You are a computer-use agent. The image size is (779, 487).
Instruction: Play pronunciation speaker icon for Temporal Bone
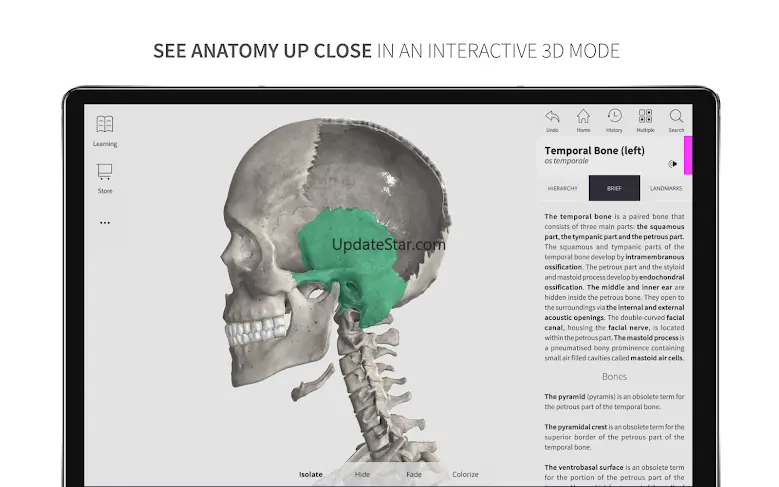[x=673, y=164]
